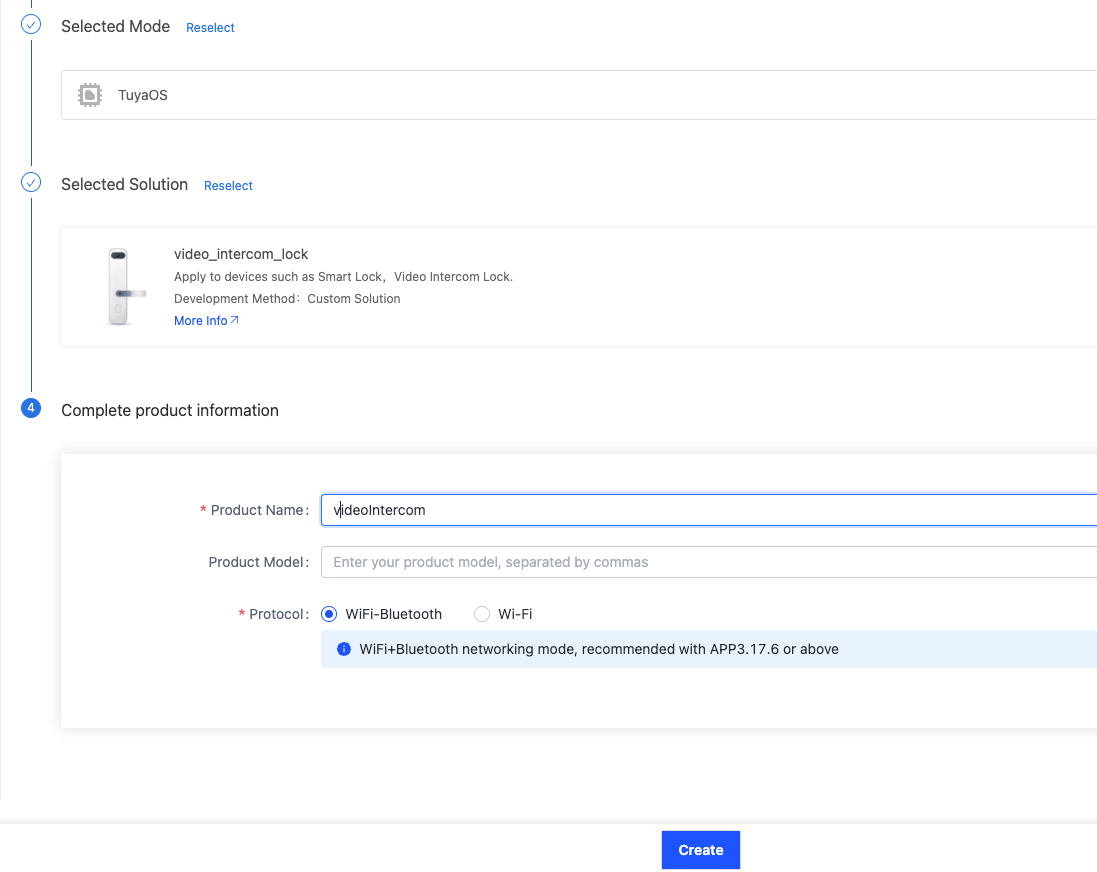
Task: Click the TuyaOS mode card
Action: (580, 95)
